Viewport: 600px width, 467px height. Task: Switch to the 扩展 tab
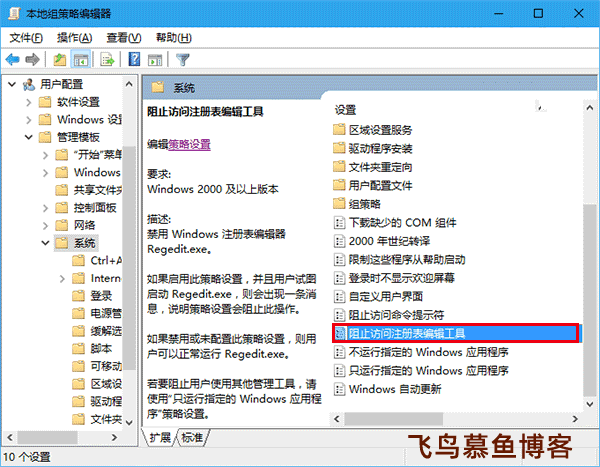pos(160,437)
